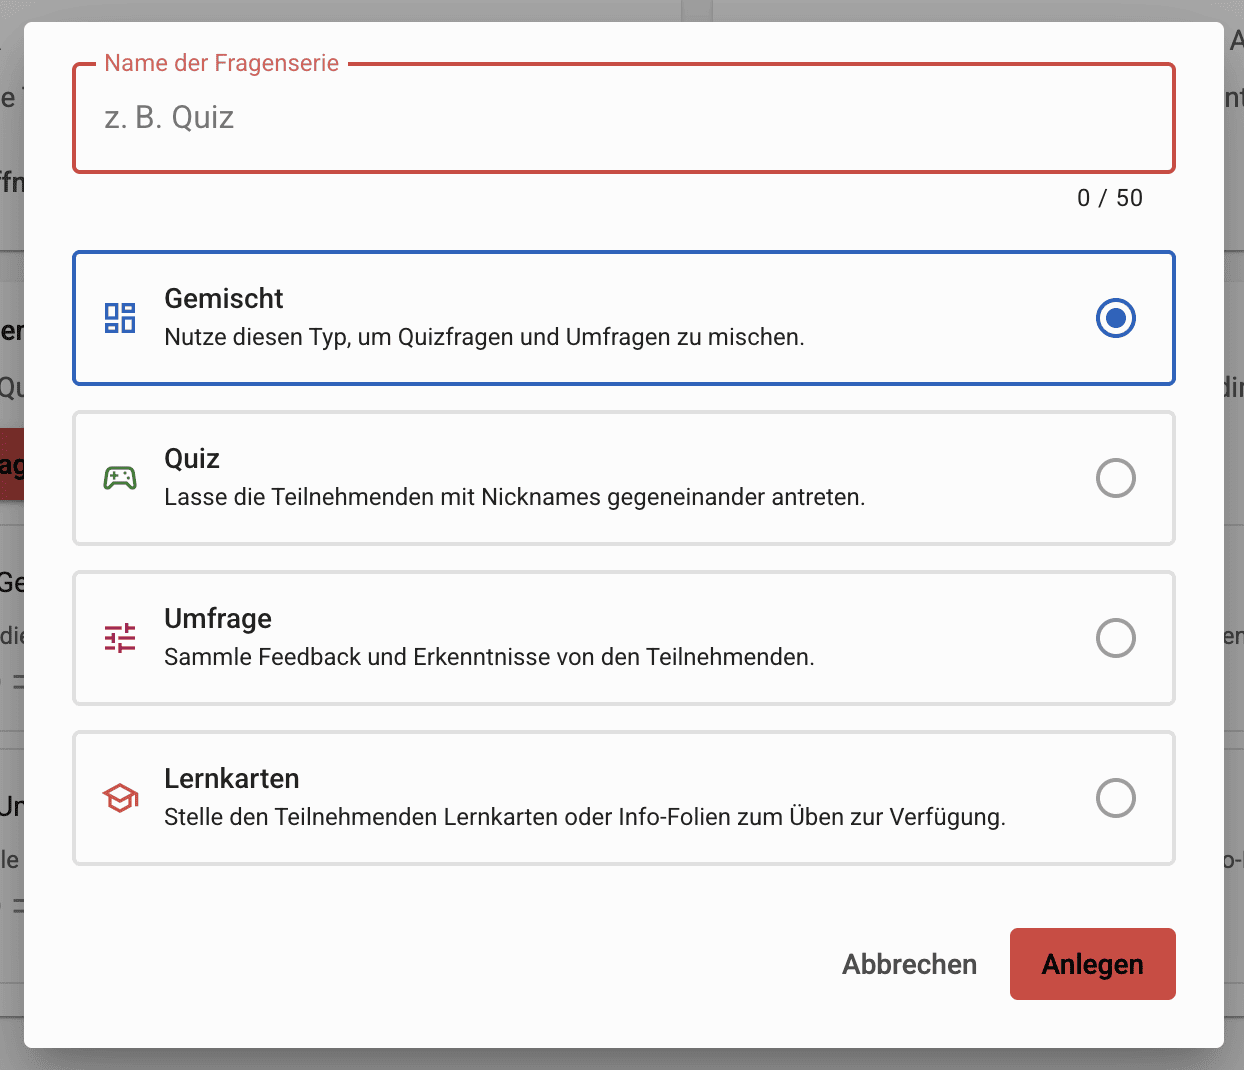Click the Gemischt grid icon
The width and height of the screenshot is (1244, 1070).
tap(120, 318)
